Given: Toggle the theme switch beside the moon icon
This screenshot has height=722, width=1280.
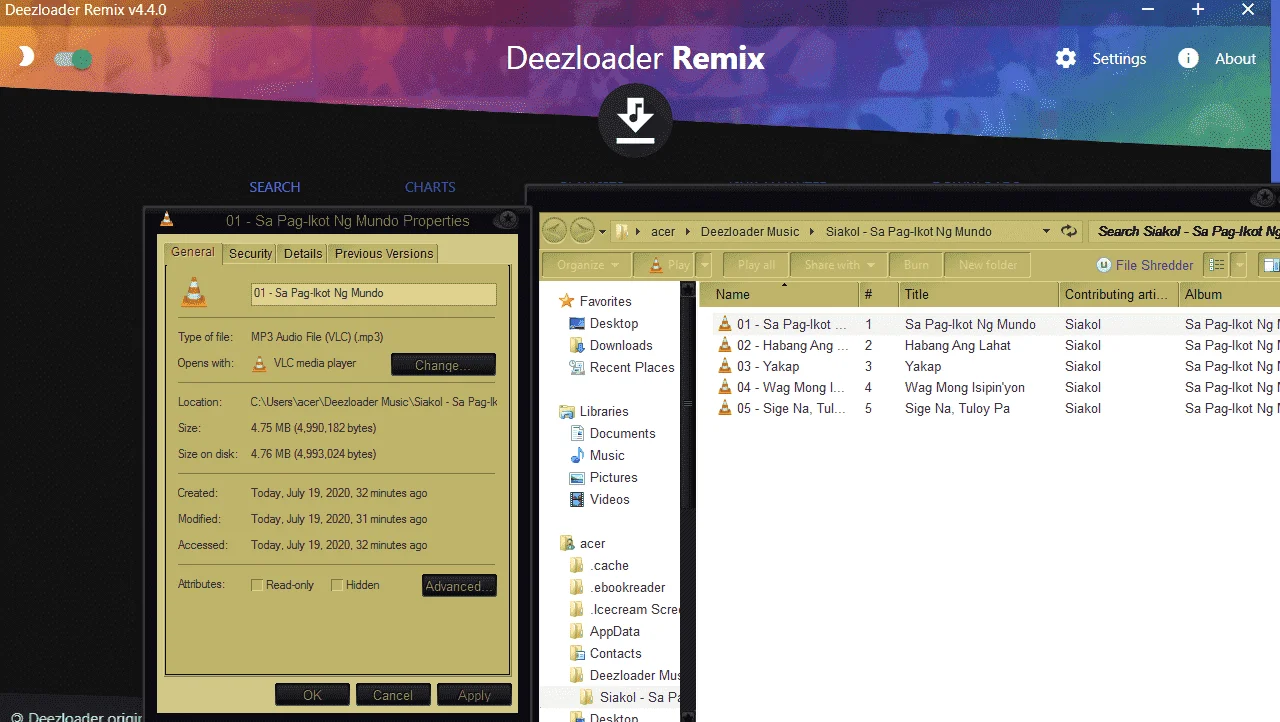Looking at the screenshot, I should click(x=73, y=59).
